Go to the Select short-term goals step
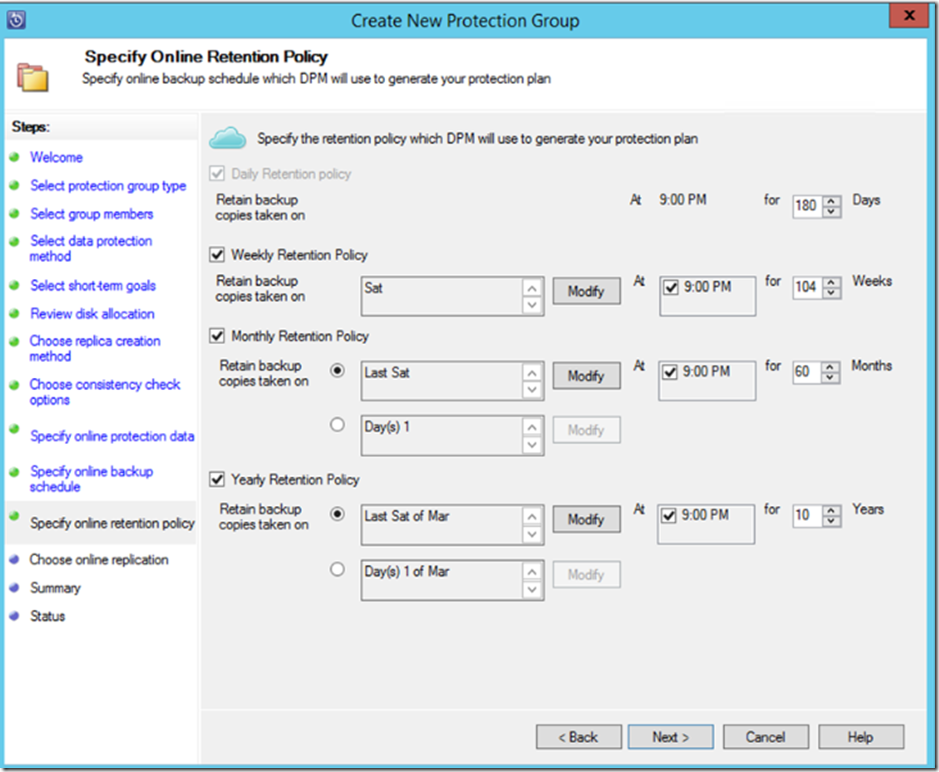 93,285
